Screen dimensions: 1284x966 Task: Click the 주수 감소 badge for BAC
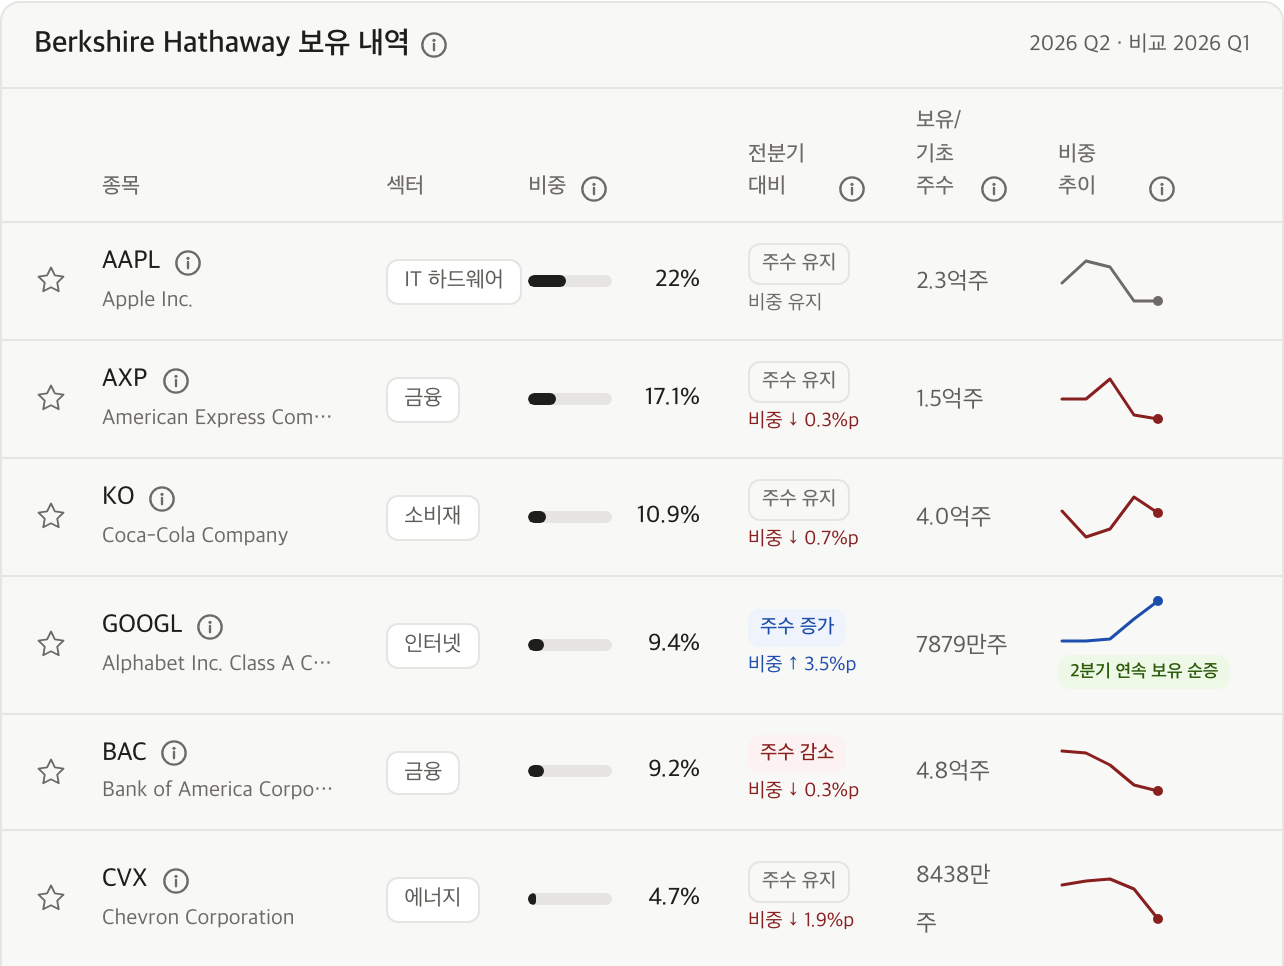click(797, 752)
